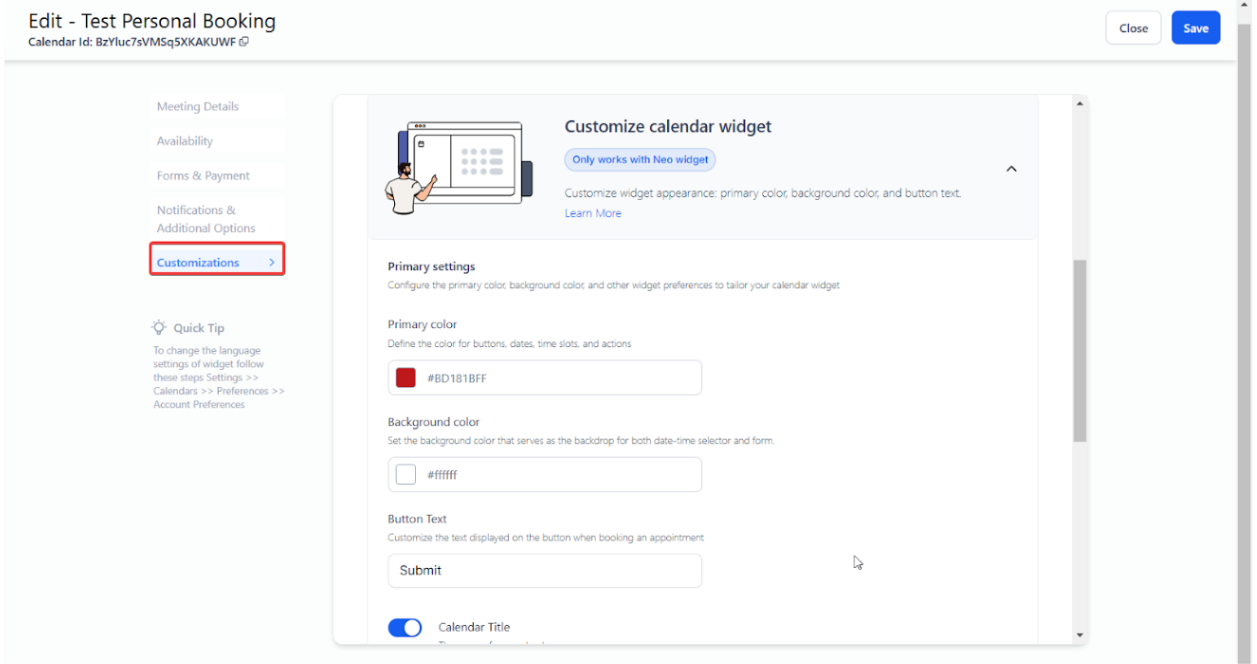Click the Save button
1257x664 pixels.
coord(1196,28)
